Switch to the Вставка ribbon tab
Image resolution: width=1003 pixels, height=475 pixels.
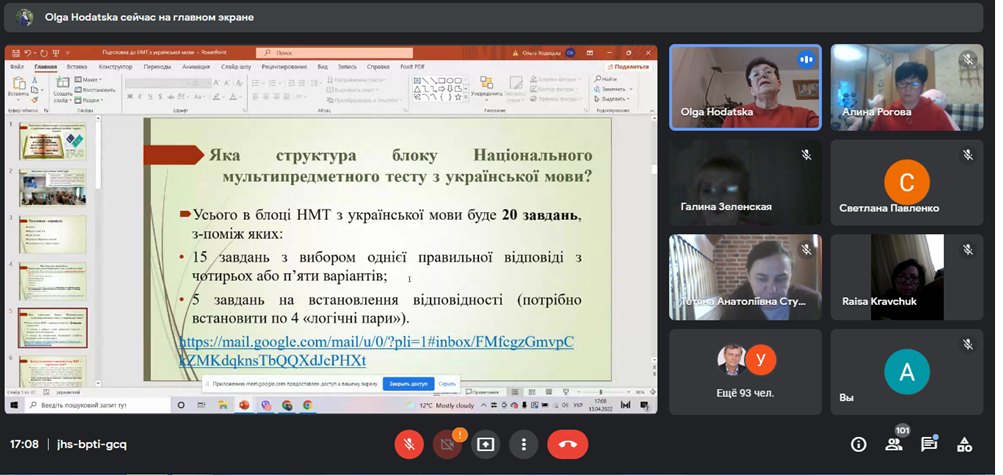[77, 67]
